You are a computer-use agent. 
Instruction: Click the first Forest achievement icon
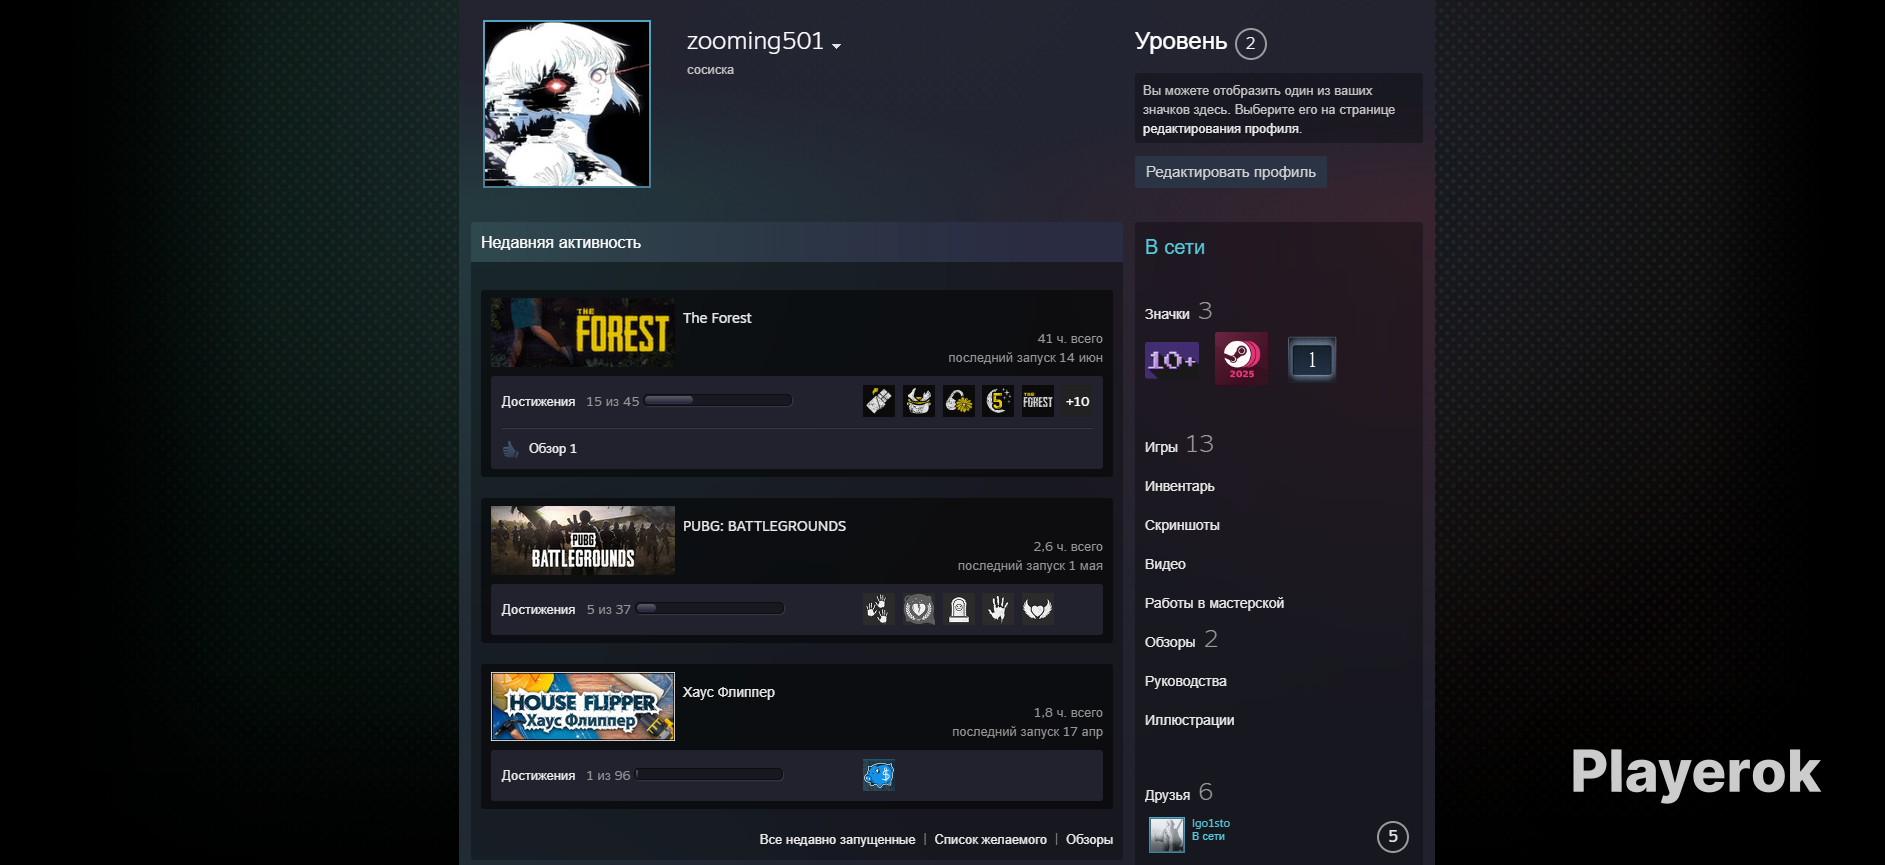[x=879, y=401]
